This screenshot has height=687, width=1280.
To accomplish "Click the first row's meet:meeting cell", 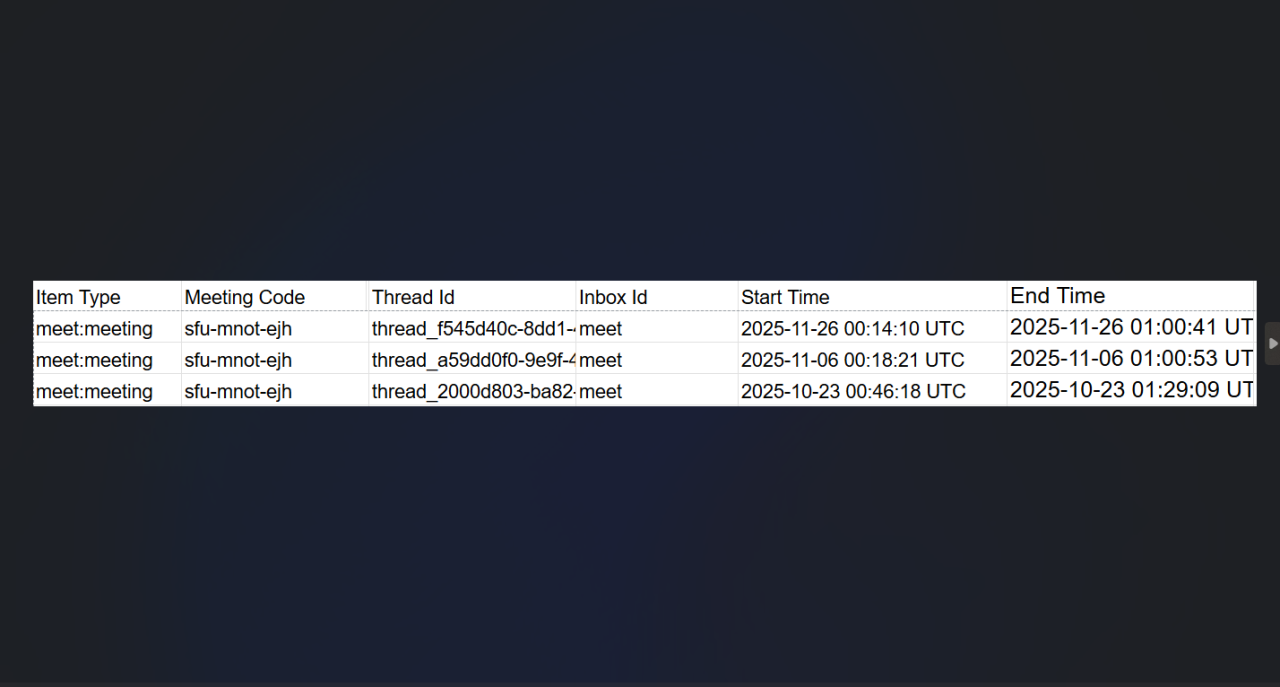I will point(94,328).
